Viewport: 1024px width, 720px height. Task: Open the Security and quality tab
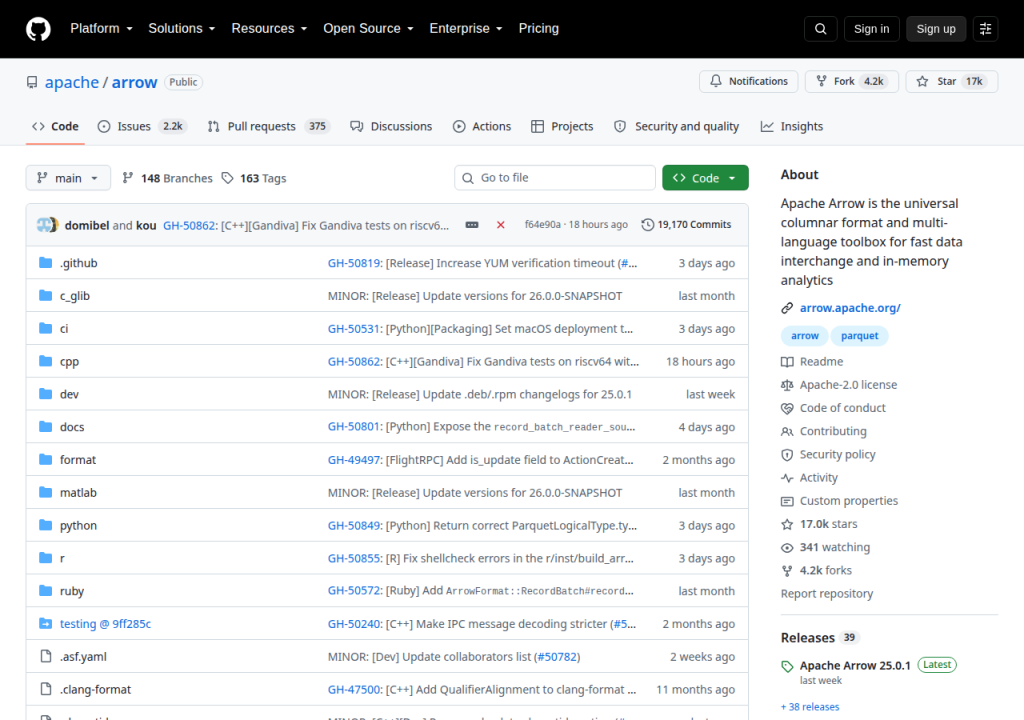click(x=677, y=126)
